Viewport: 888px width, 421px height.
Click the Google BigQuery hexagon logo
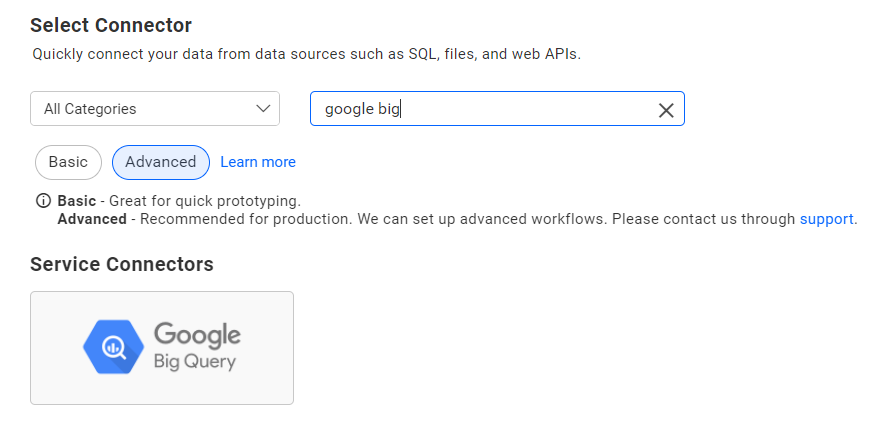(x=113, y=347)
